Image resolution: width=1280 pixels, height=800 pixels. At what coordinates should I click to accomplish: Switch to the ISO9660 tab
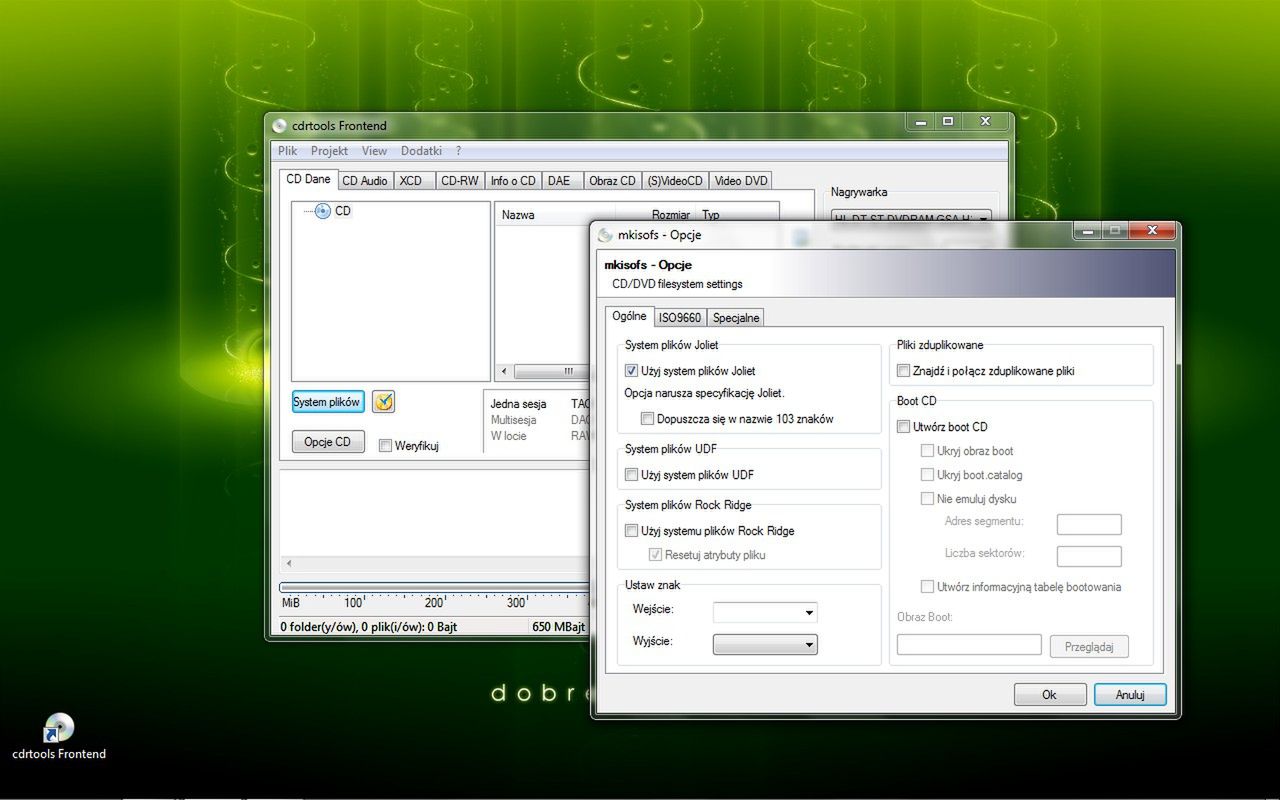coord(679,318)
